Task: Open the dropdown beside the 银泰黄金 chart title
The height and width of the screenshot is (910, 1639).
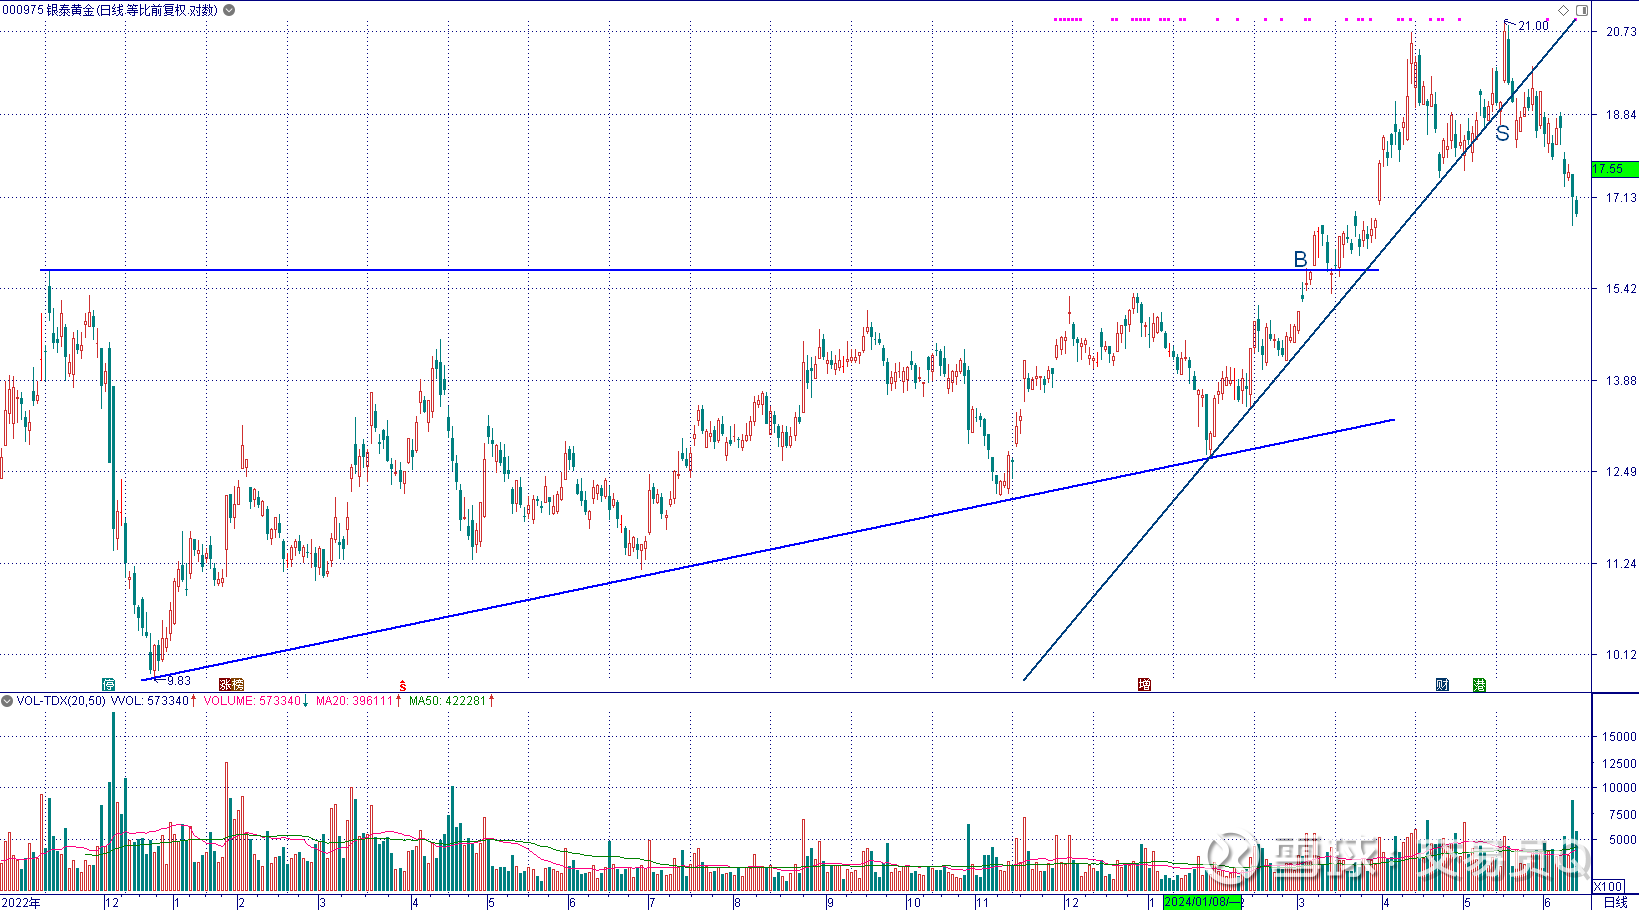Action: click(x=229, y=10)
